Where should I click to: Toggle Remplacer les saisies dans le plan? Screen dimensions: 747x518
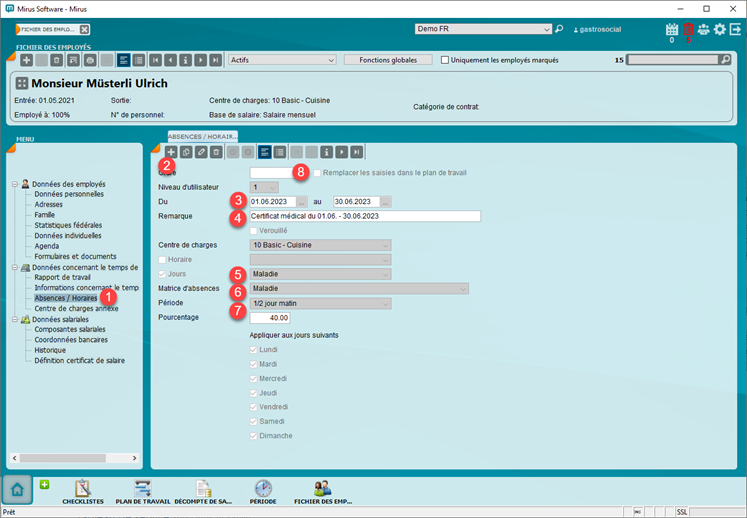point(317,173)
